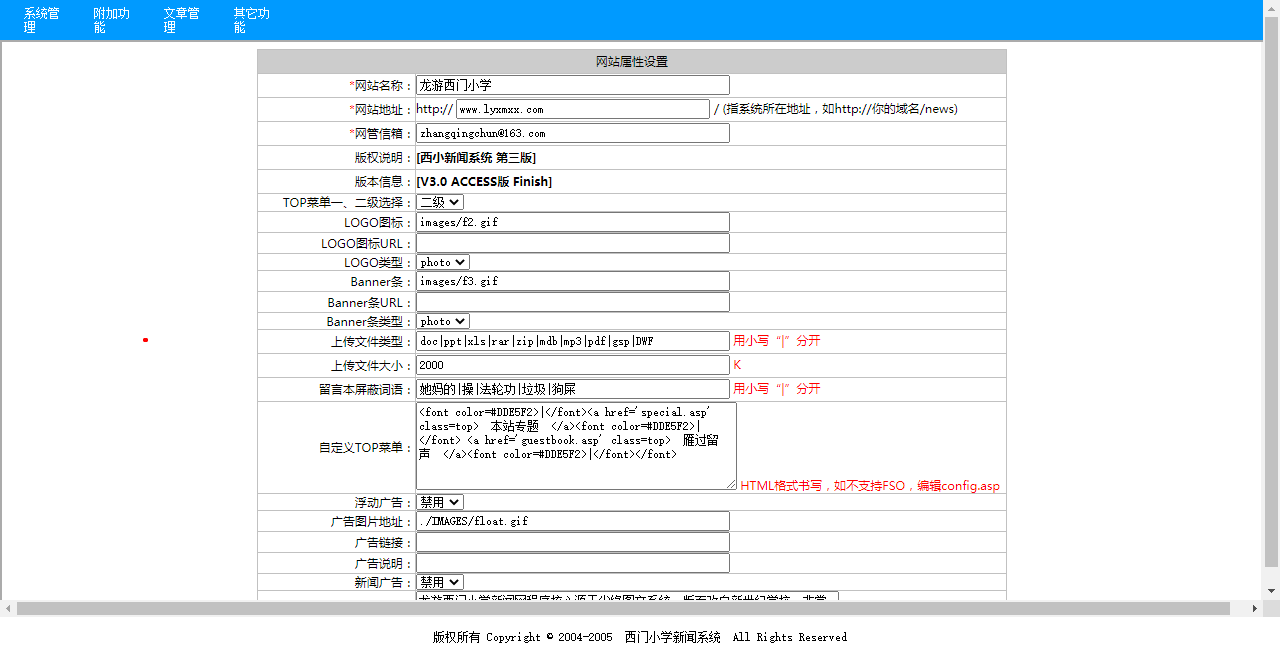The width and height of the screenshot is (1280, 657).
Task: Click the partially visible text field below 新闻广告
Action: (x=627, y=596)
